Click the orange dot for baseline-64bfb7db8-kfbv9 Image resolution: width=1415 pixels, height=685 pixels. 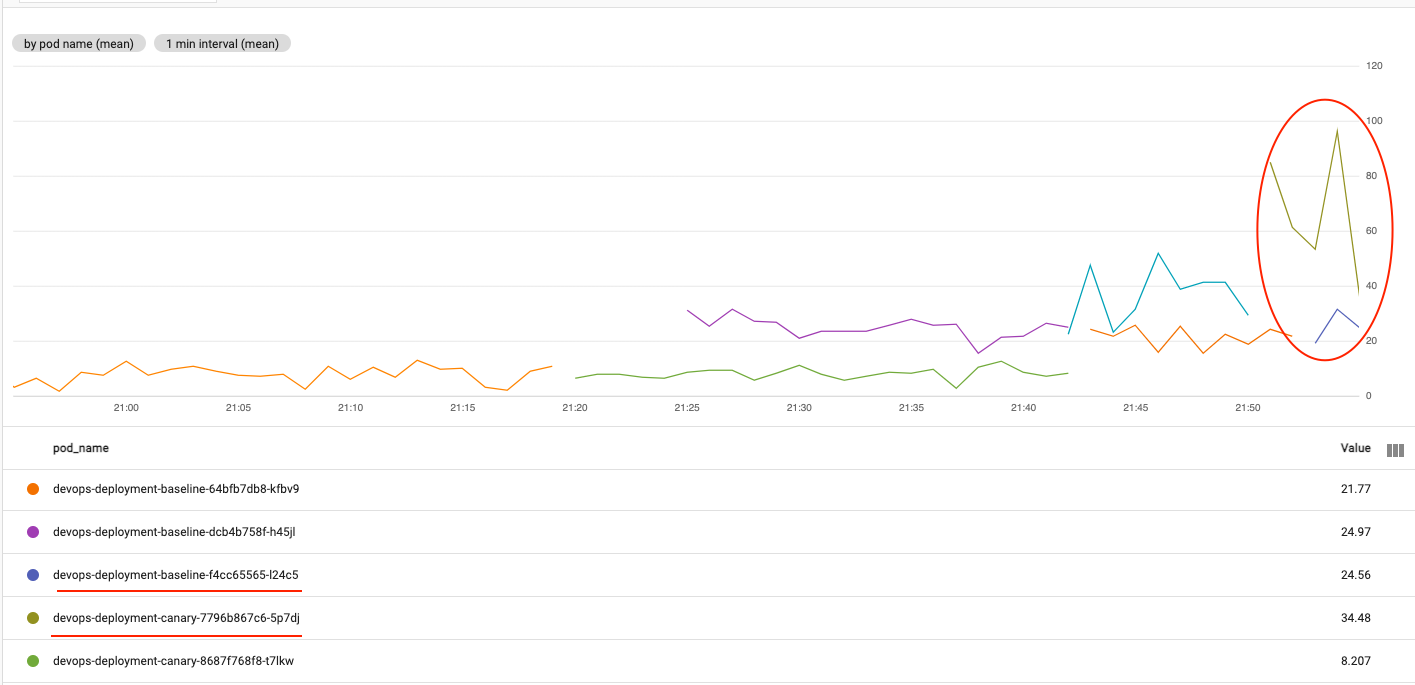tap(33, 489)
